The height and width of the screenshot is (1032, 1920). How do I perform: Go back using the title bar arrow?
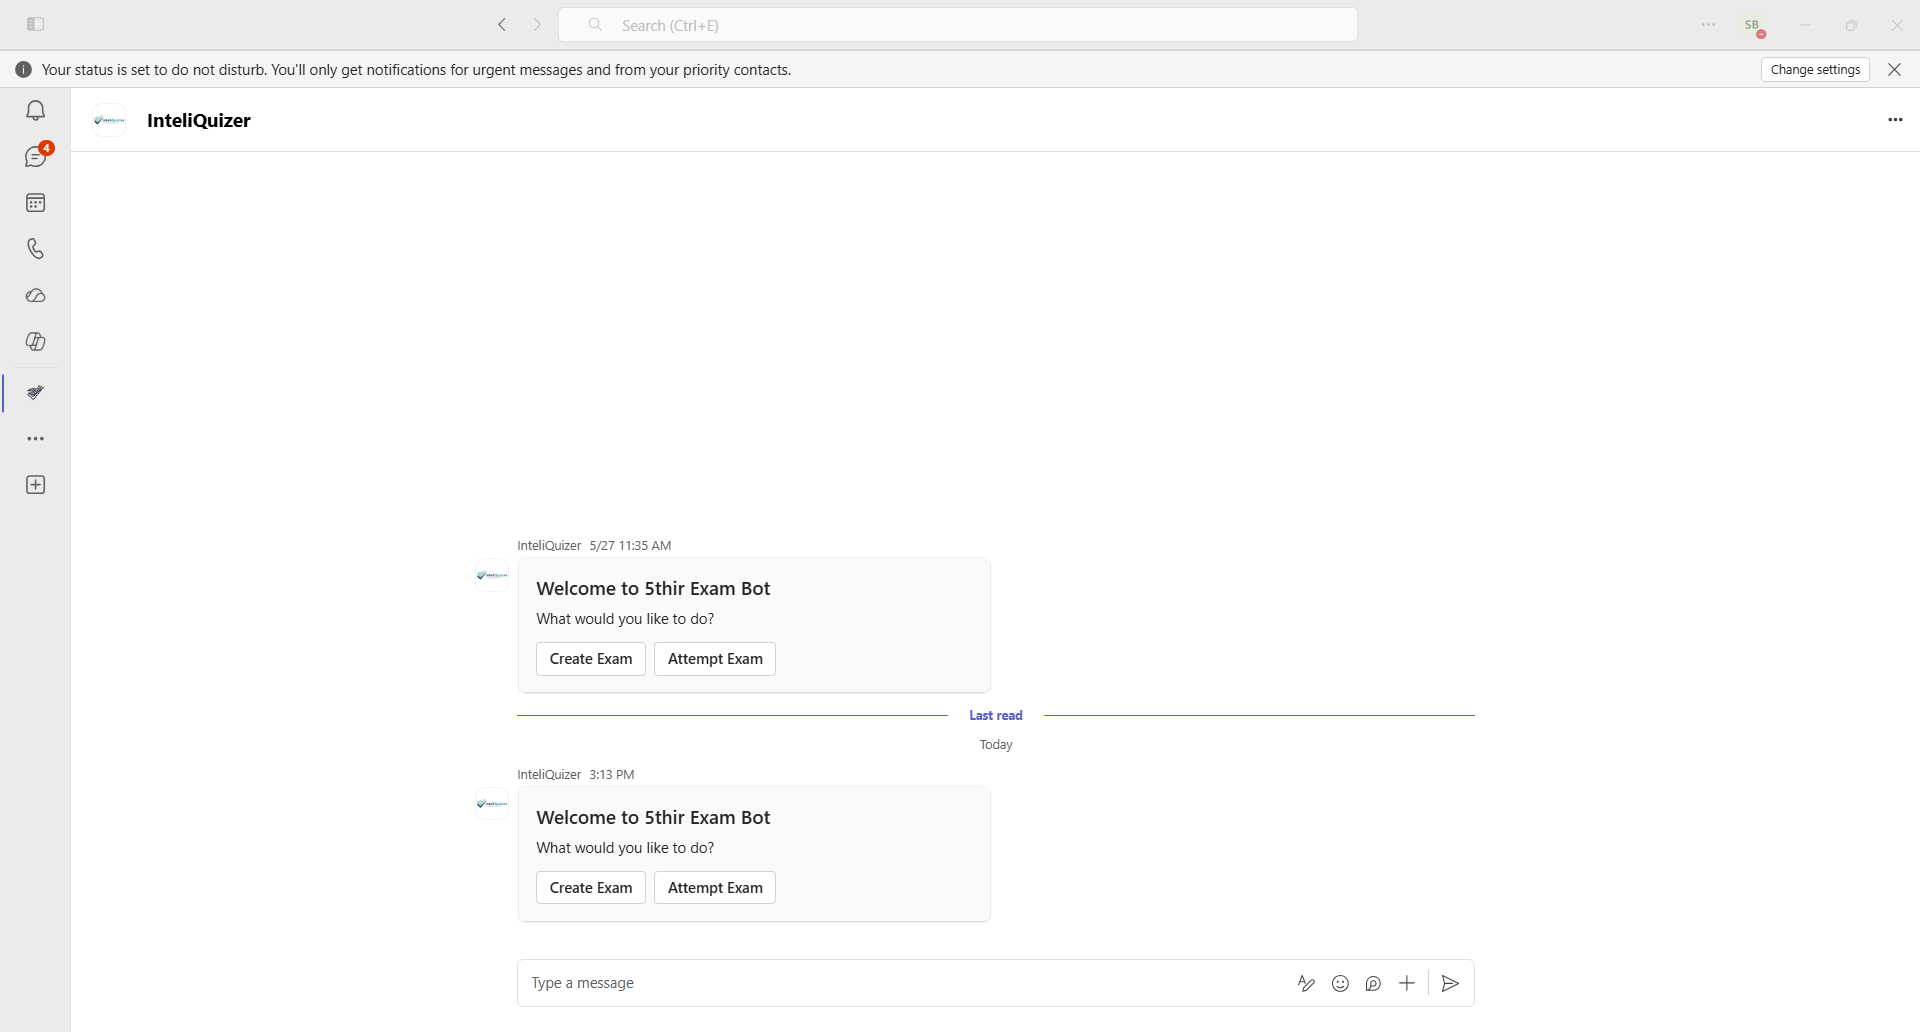pyautogui.click(x=502, y=25)
